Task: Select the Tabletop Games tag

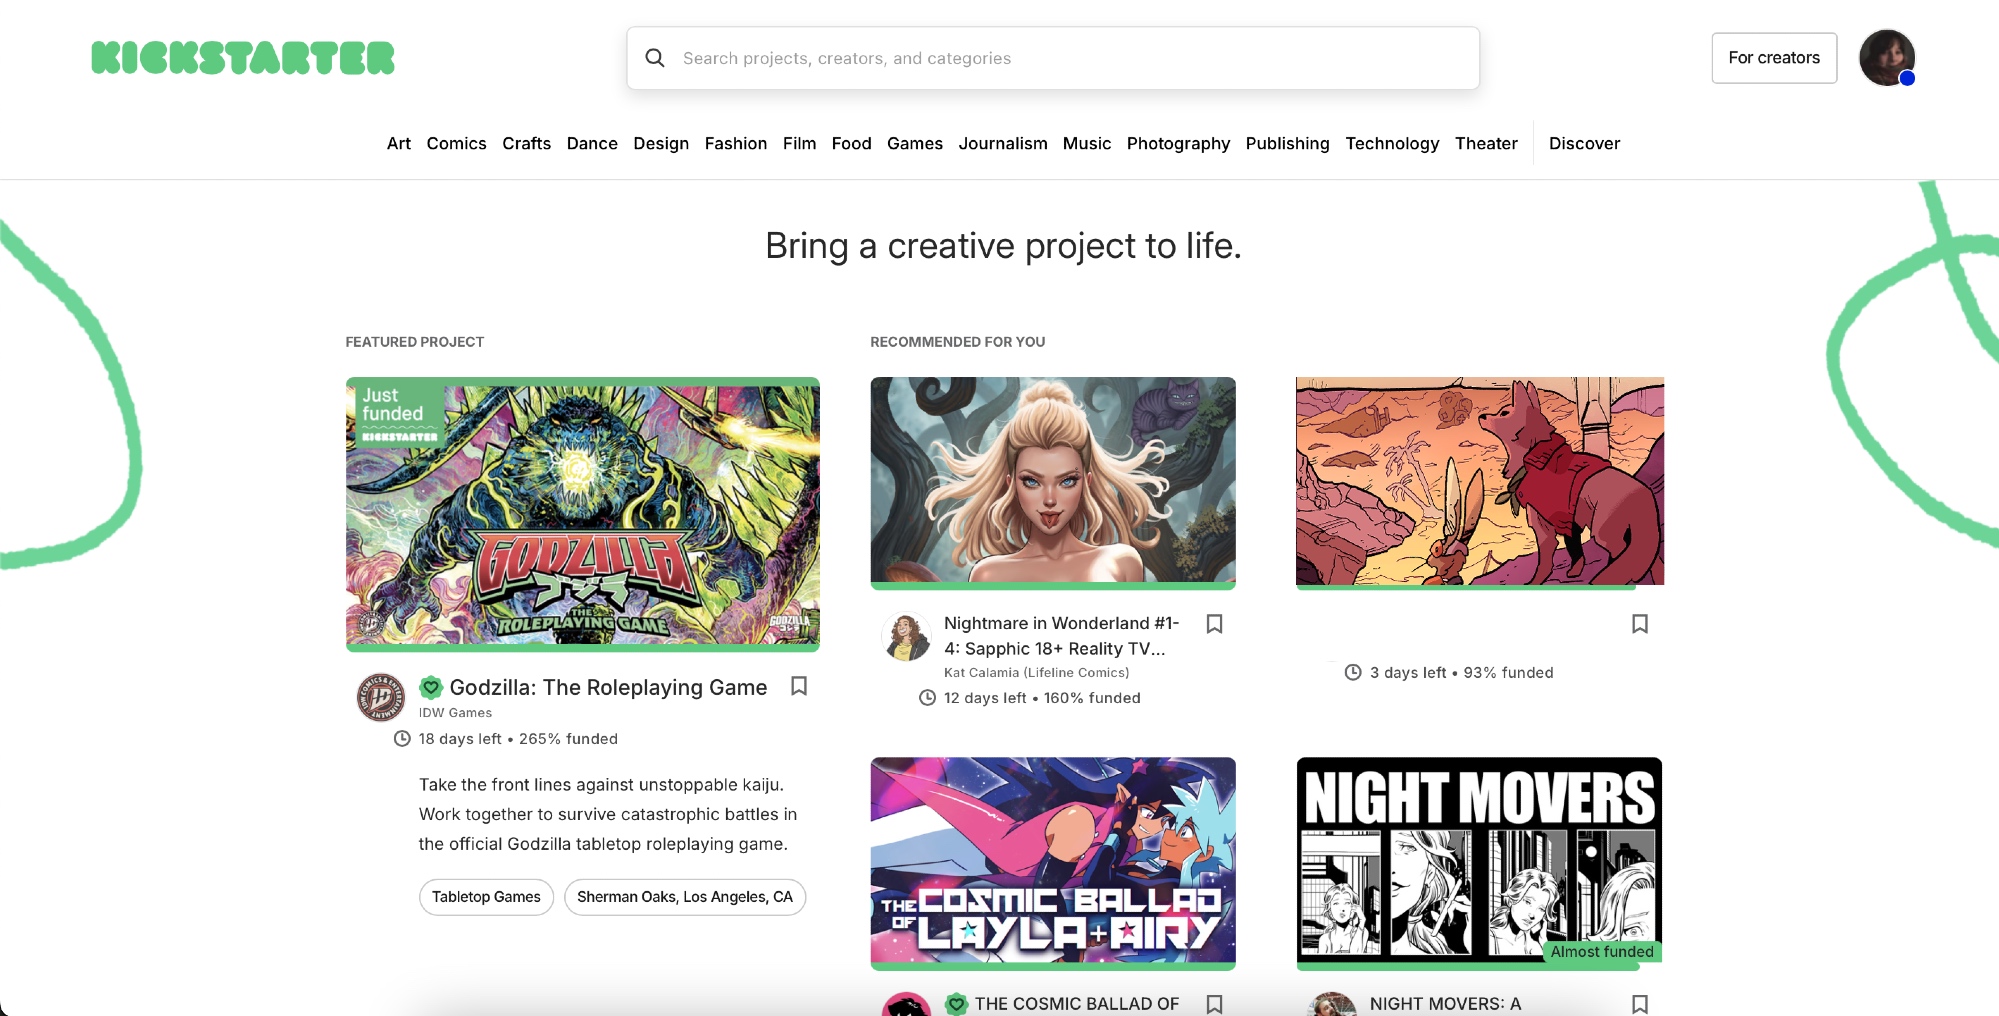Action: 486,897
